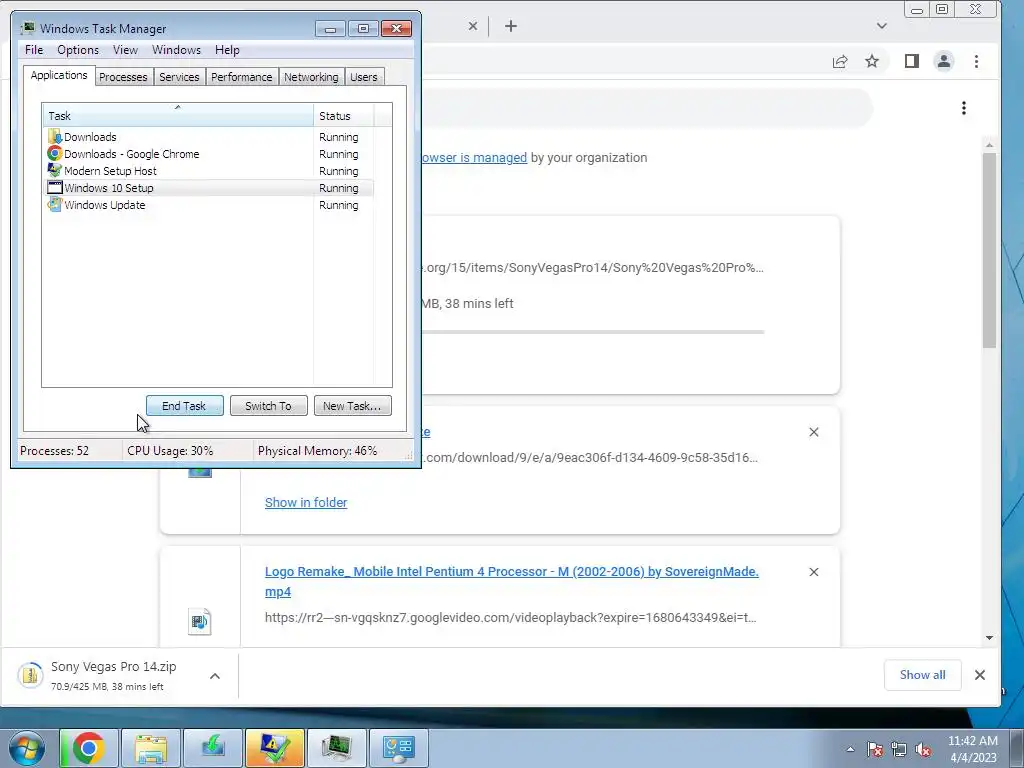
Task: Click the muted volume tray icon
Action: (923, 749)
